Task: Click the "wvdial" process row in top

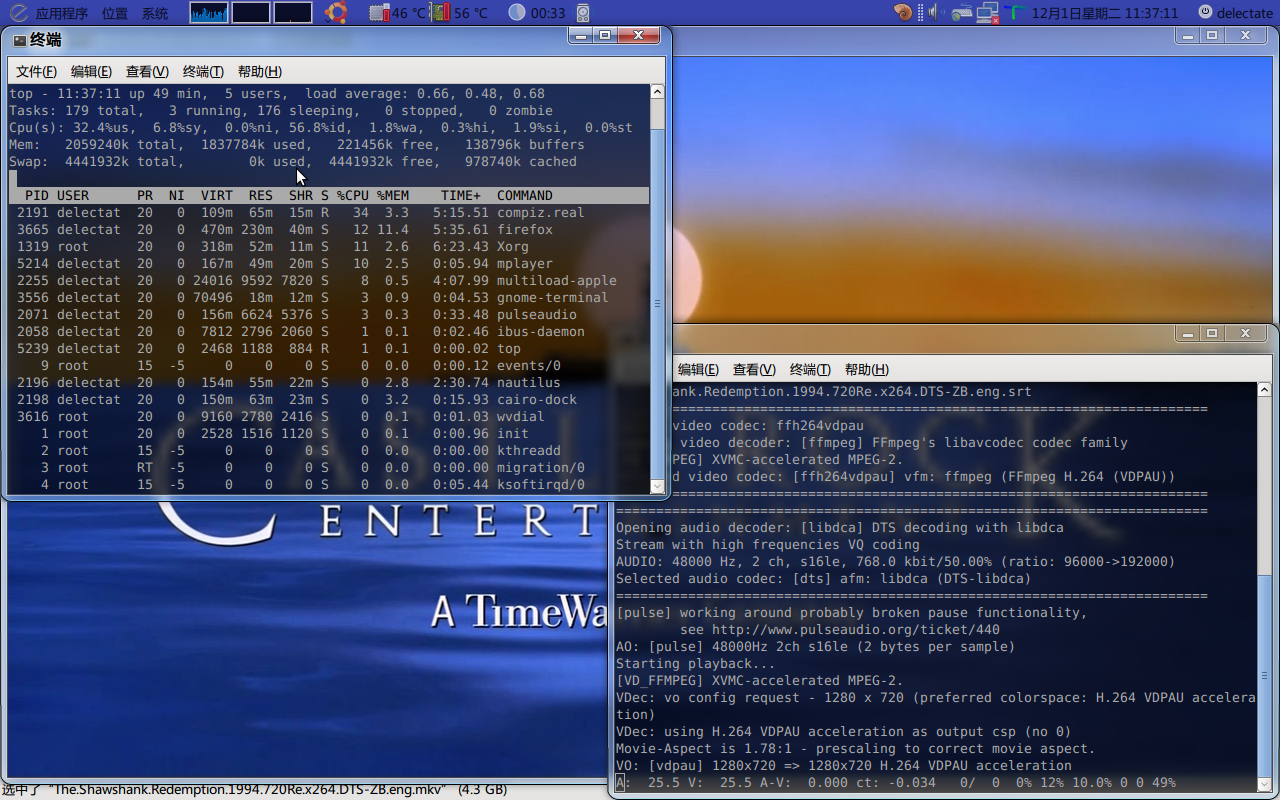Action: point(329,417)
